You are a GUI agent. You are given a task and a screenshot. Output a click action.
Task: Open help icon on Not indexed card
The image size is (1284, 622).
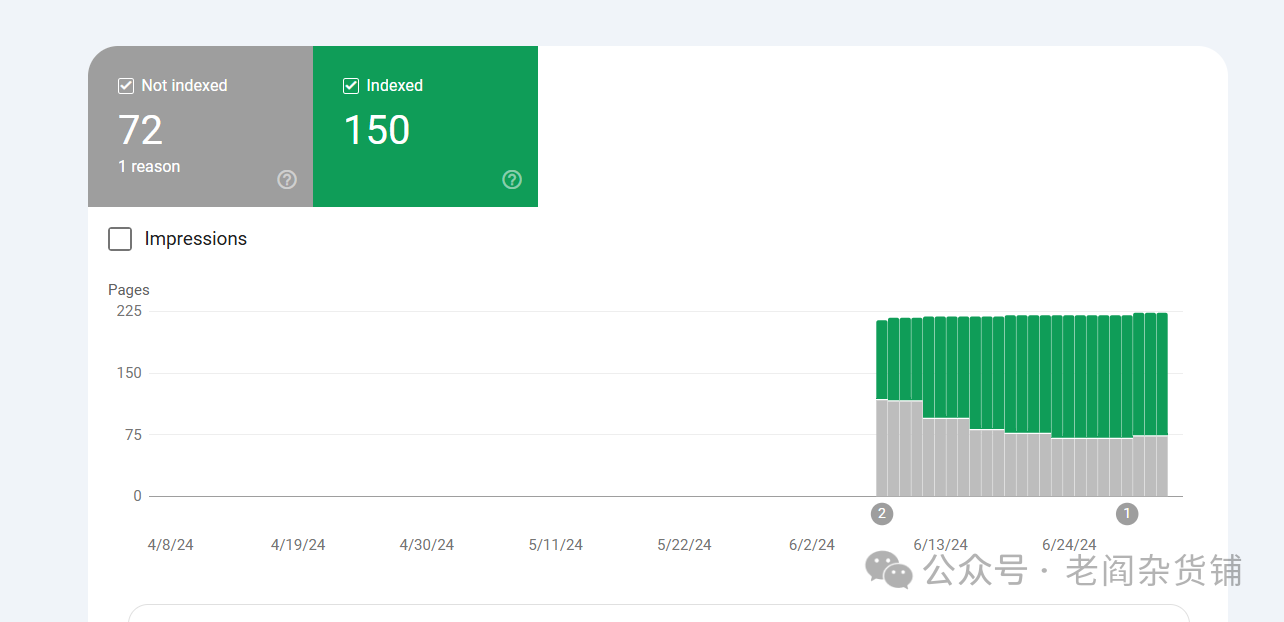[x=287, y=180]
